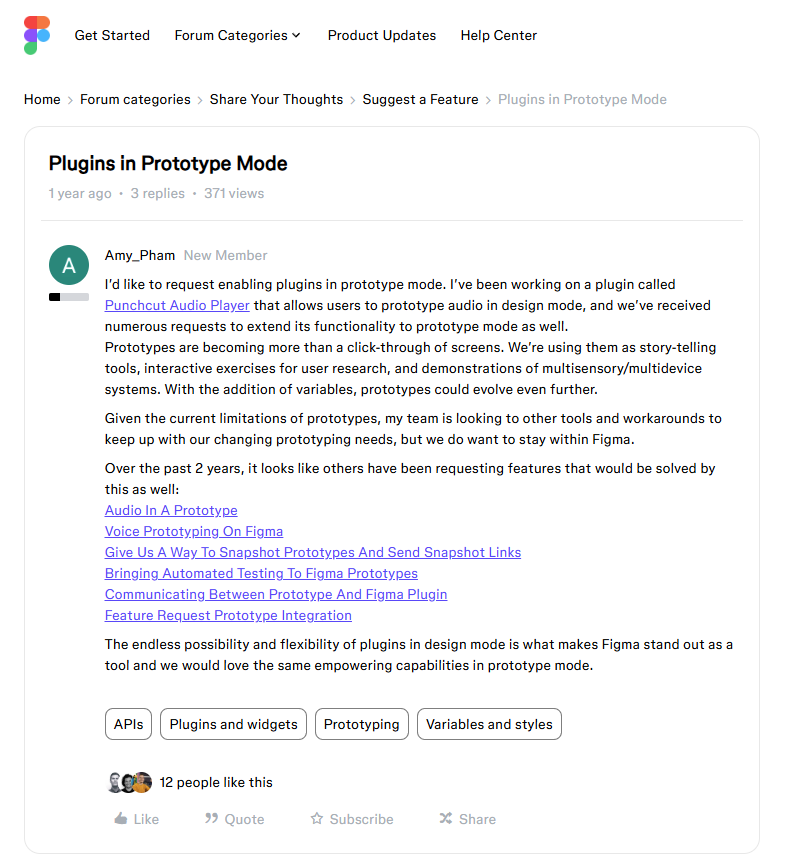Select the APIs tag
Viewport: 786px width, 868px height.
point(128,724)
